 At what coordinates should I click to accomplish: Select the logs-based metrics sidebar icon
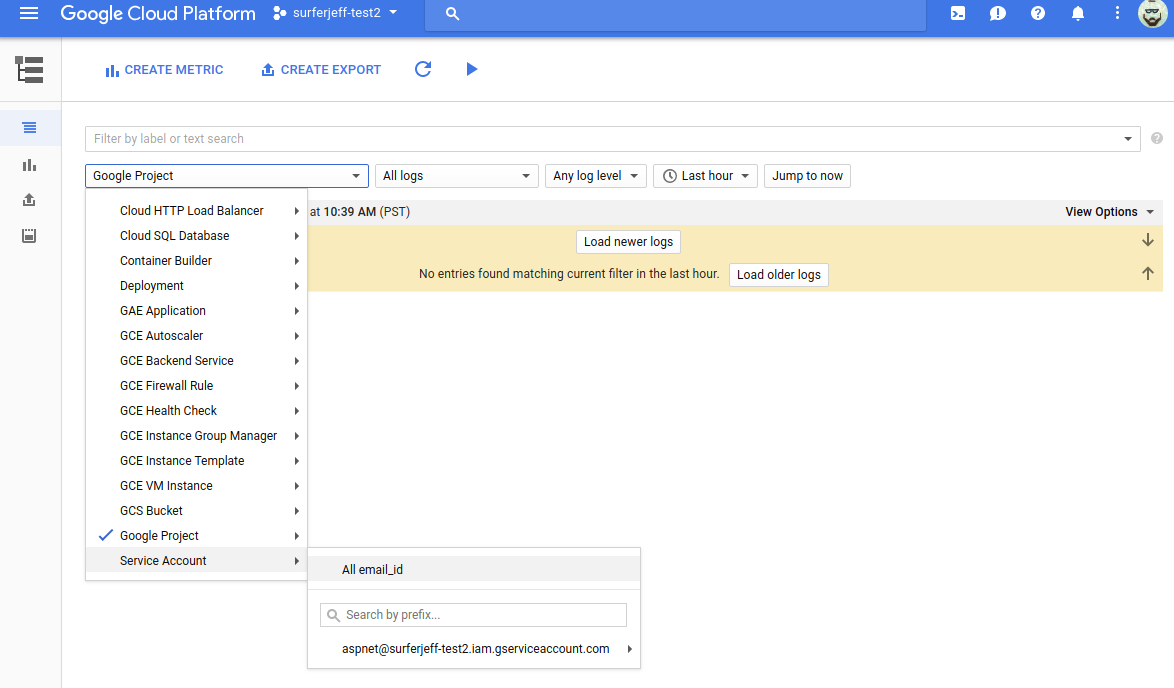pos(30,165)
